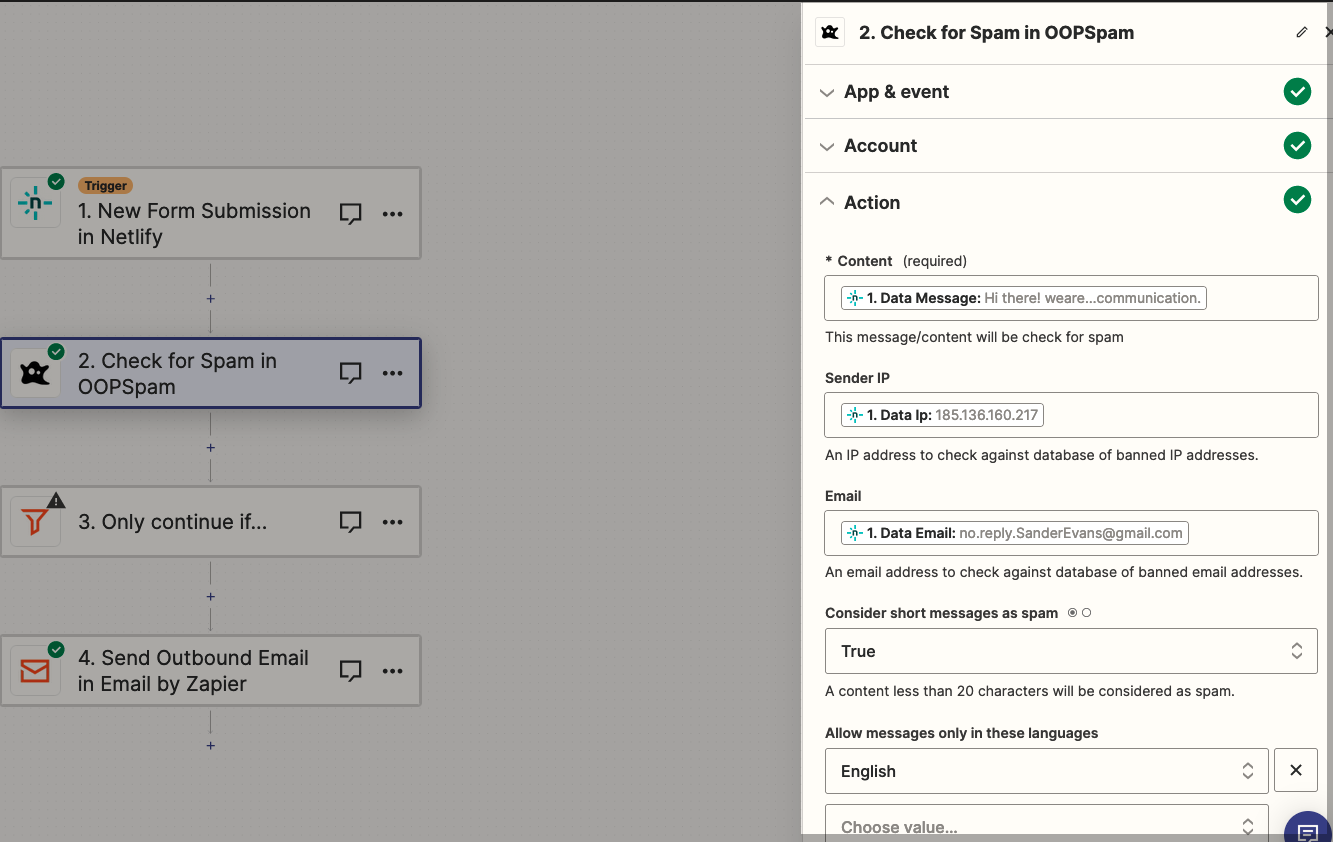Select step 4 Send Outbound Email
Viewport: 1333px width, 842px height.
coord(210,671)
